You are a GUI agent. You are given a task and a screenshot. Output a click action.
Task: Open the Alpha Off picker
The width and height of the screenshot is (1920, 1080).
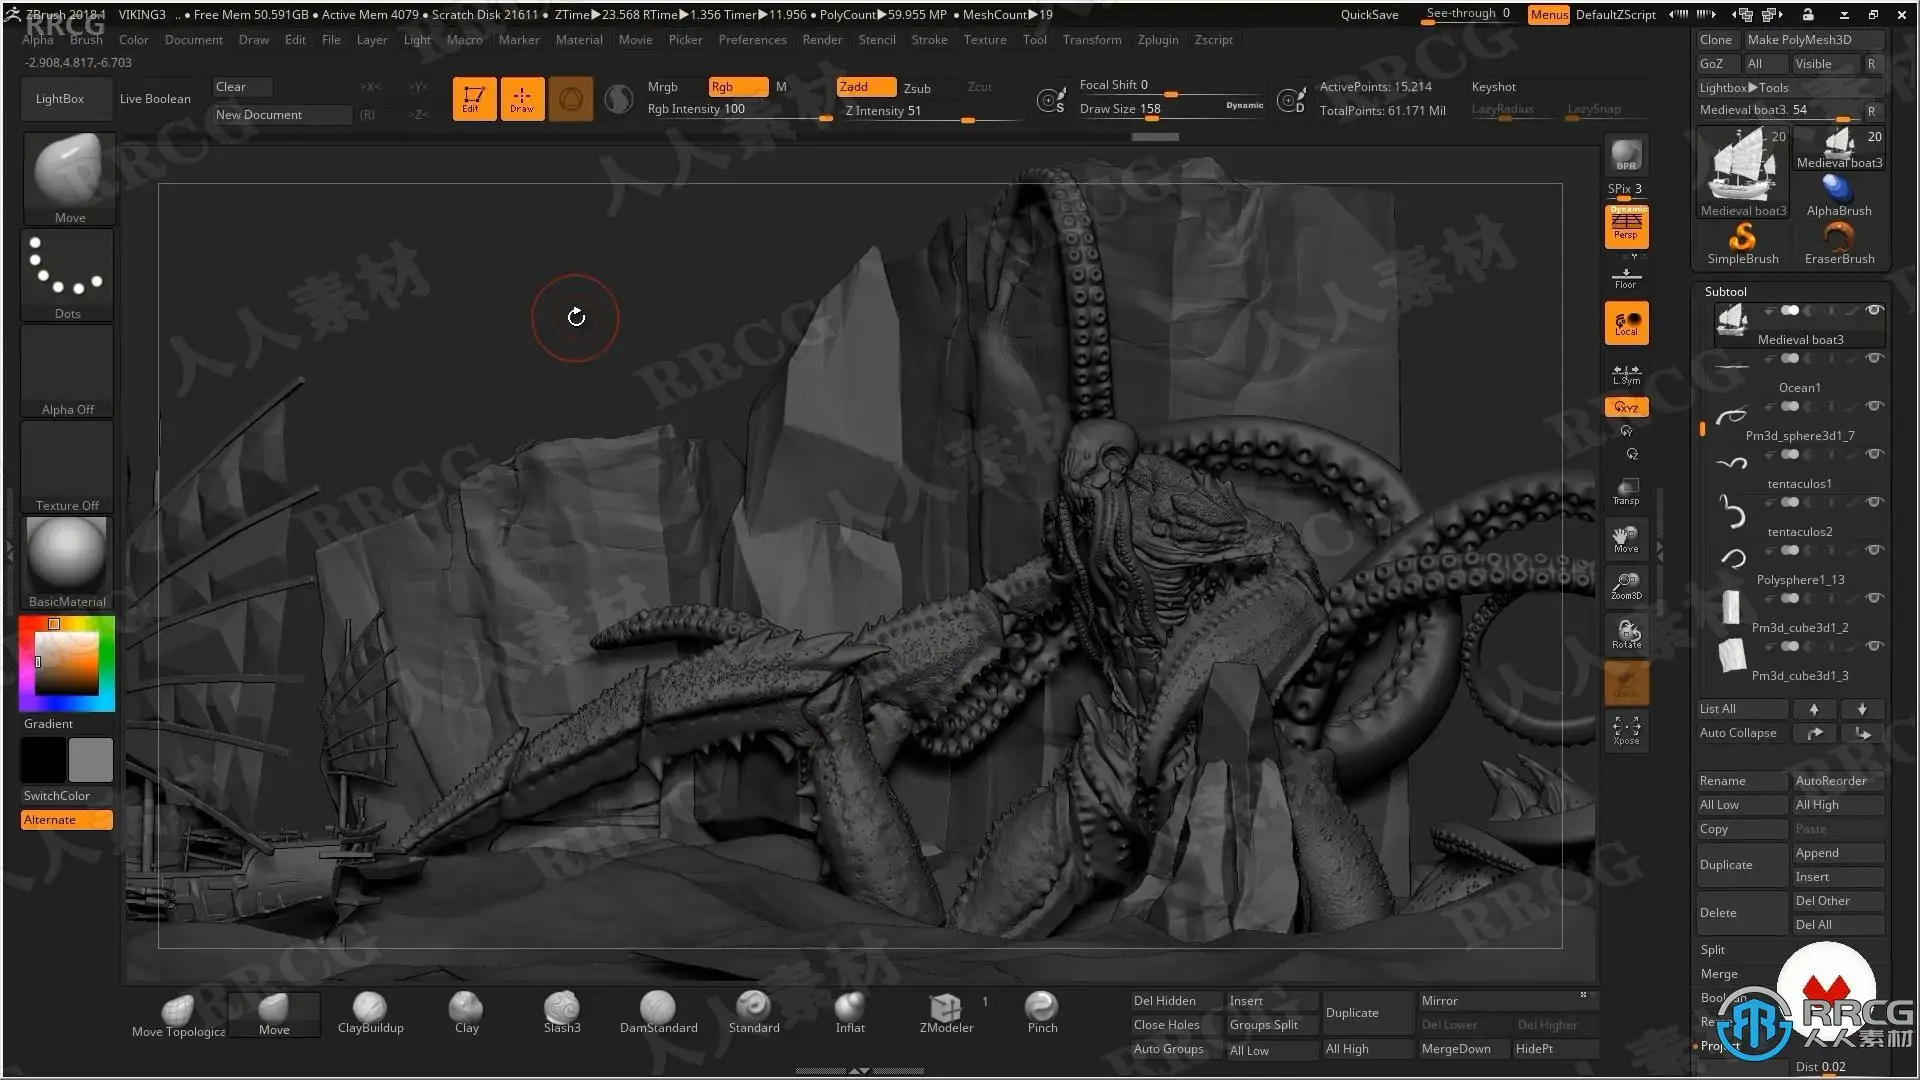67,371
